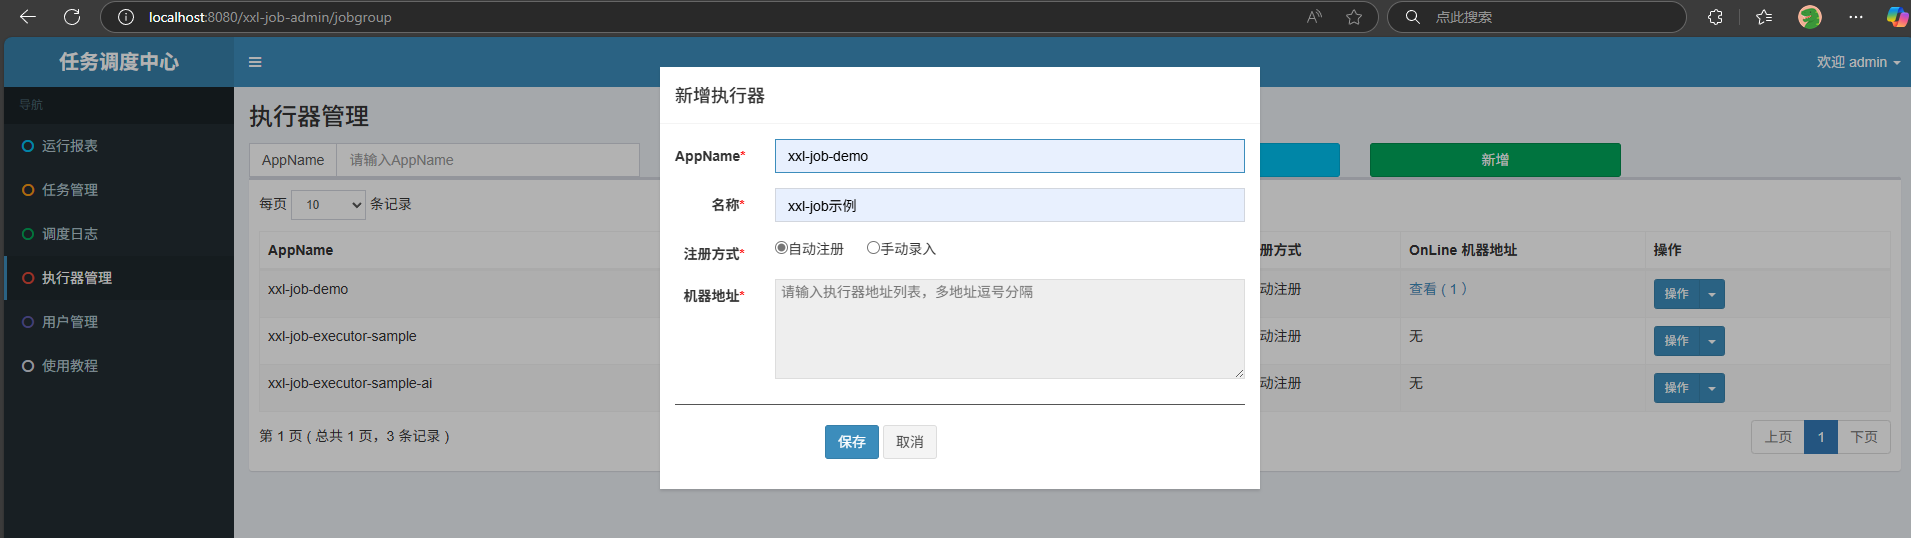Viewport: 1911px width, 538px height.
Task: Open 执行器管理 in the sidebar
Action: click(x=119, y=278)
